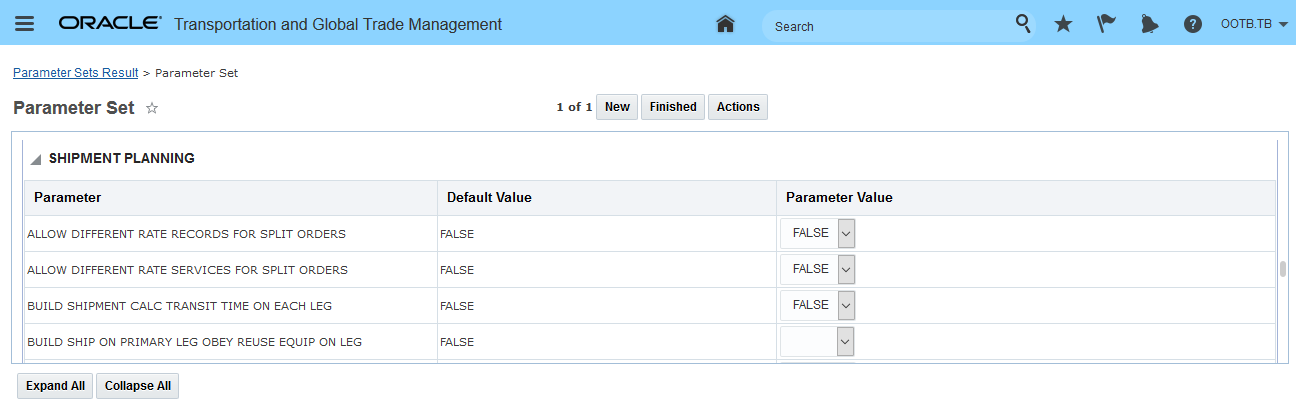Viewport: 1296px width, 403px height.
Task: Go to the Home page icon
Action: click(726, 24)
